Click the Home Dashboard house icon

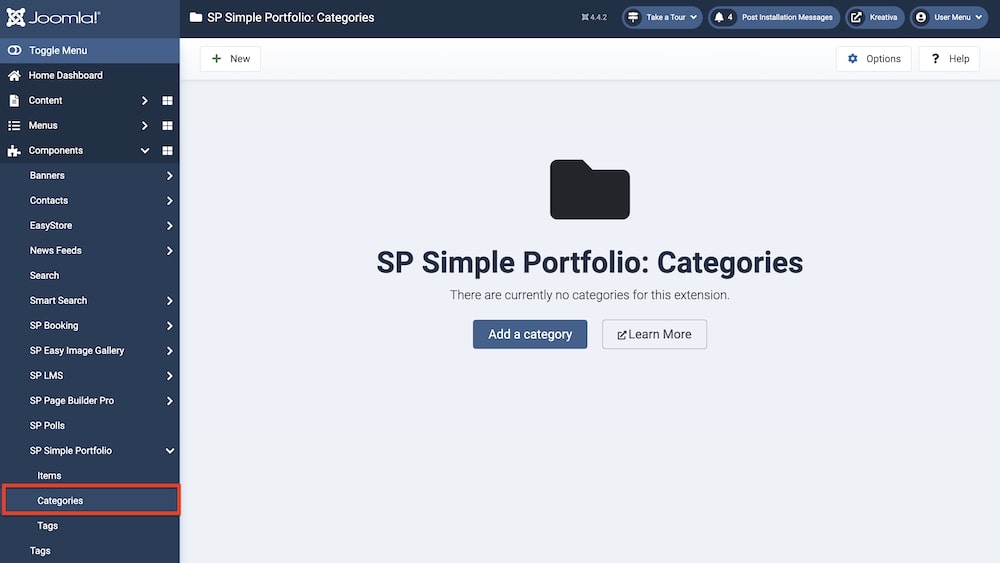pyautogui.click(x=14, y=76)
